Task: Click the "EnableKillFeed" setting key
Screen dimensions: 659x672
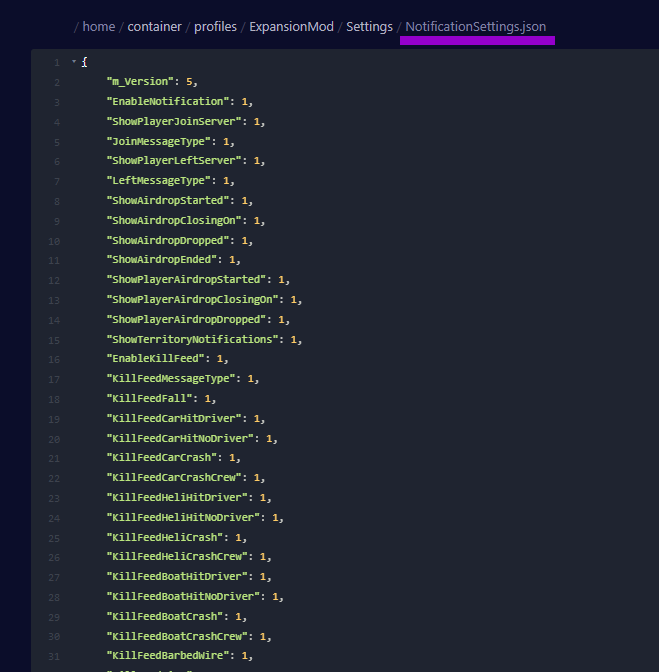Action: point(158,359)
